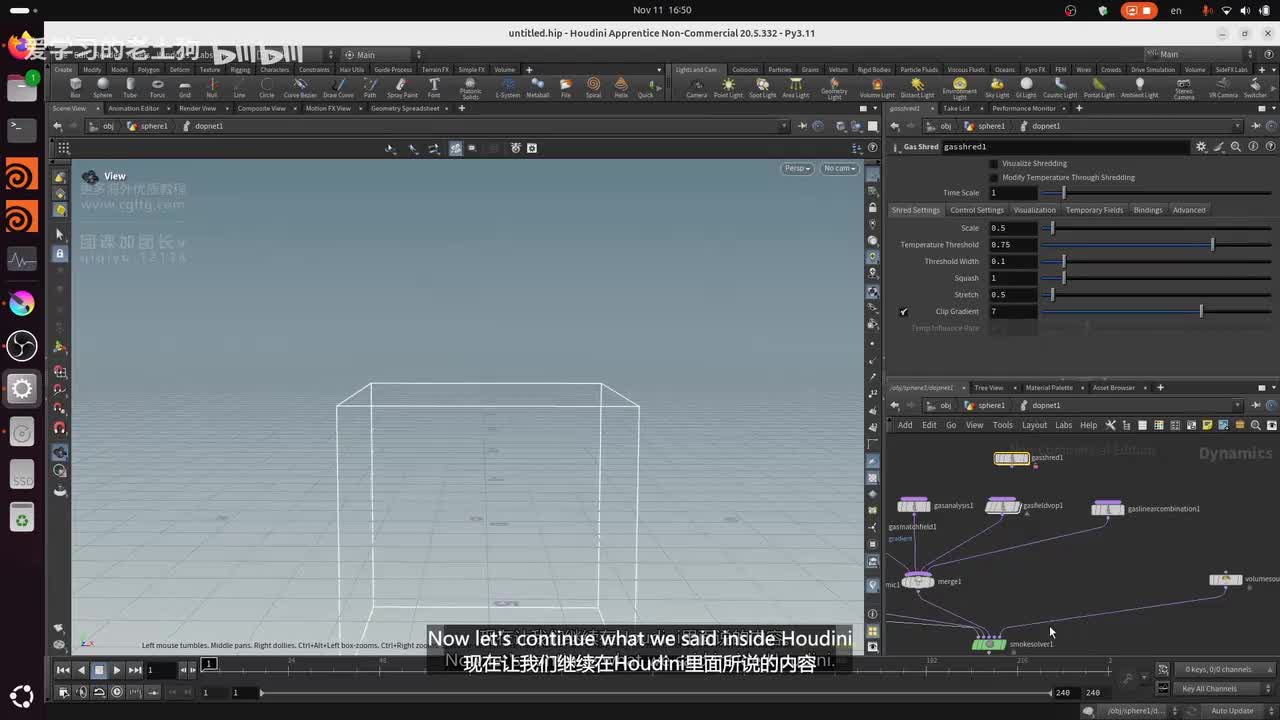Add a Metaball from the shelf
The image size is (1280, 720).
point(537,88)
